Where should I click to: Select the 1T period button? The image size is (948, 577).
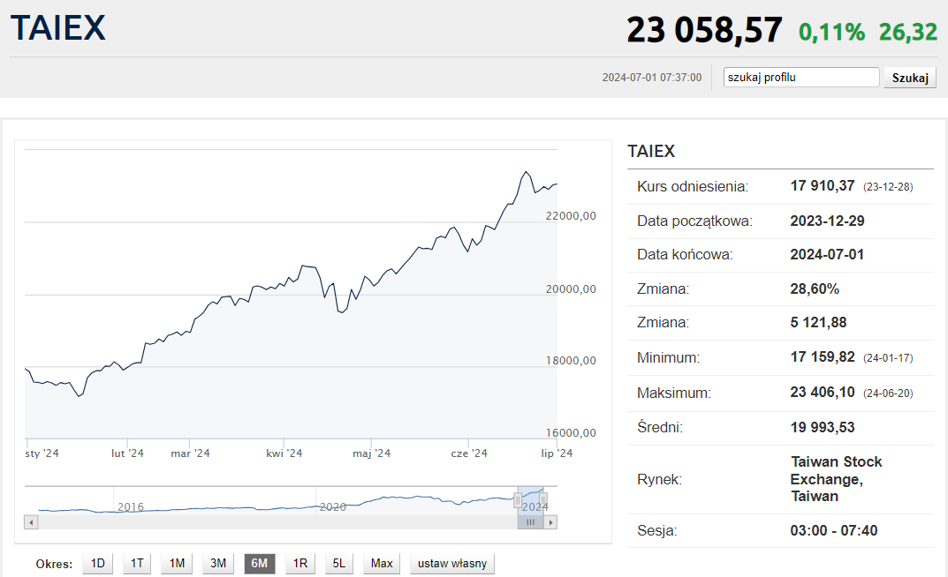(x=137, y=563)
